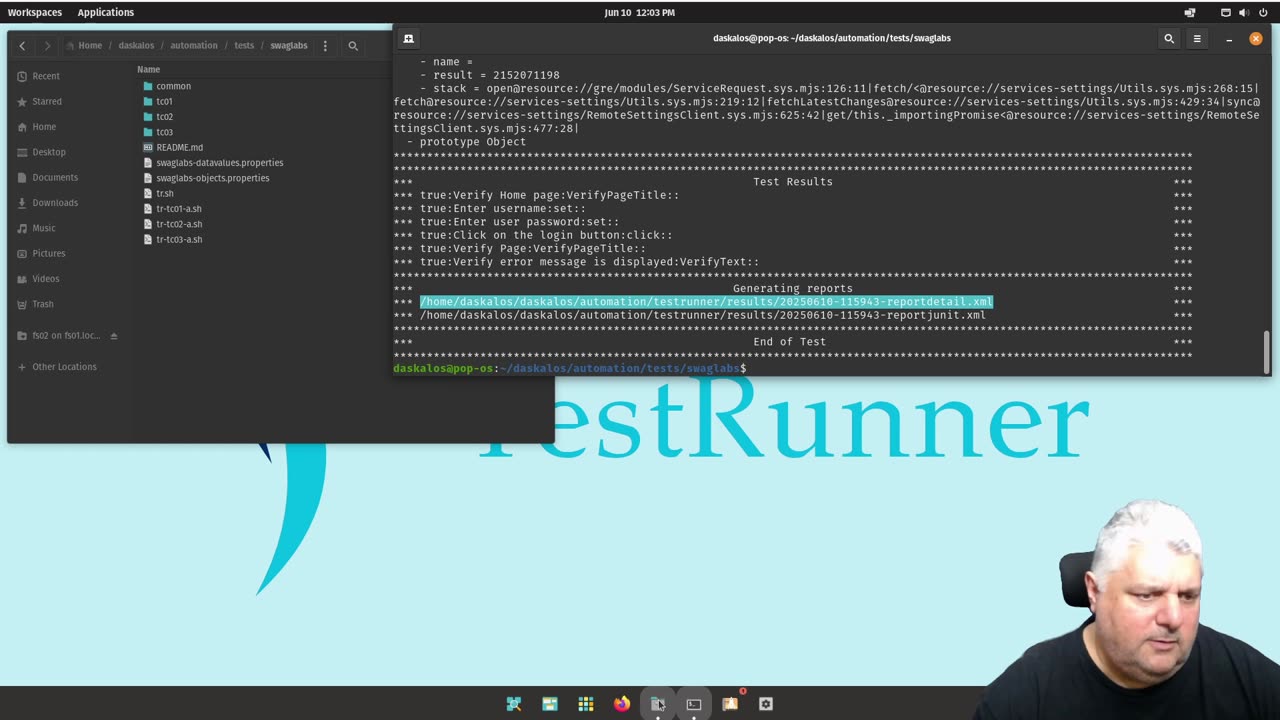Jump to tests in the path bar
The width and height of the screenshot is (1280, 720).
pyautogui.click(x=244, y=45)
